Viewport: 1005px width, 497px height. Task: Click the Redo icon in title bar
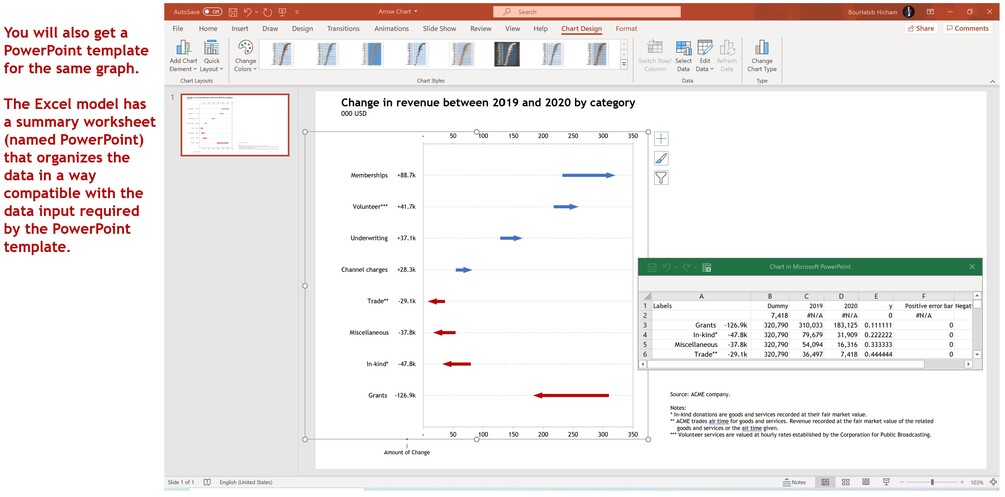pos(267,12)
